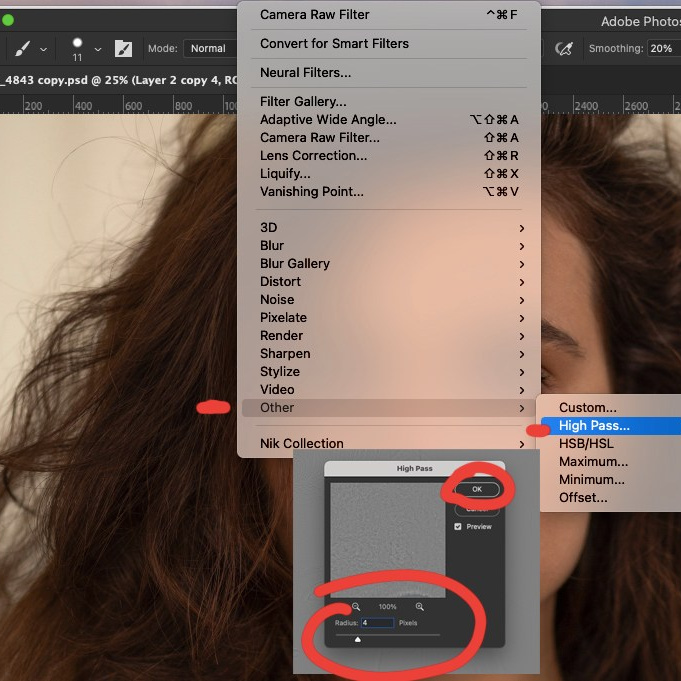This screenshot has height=681, width=681.
Task: Open Vanishing Point filter
Action: (x=389, y=192)
